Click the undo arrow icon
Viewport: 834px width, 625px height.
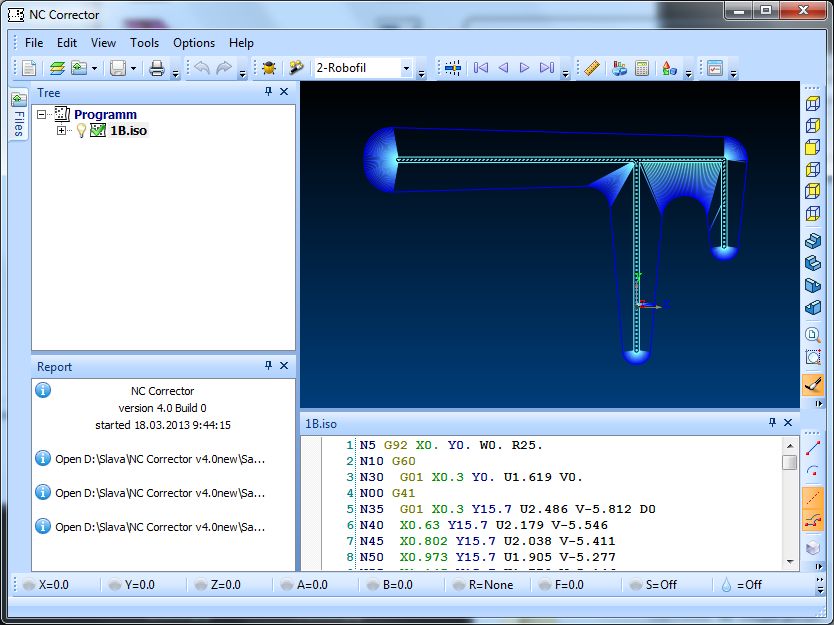tap(202, 68)
